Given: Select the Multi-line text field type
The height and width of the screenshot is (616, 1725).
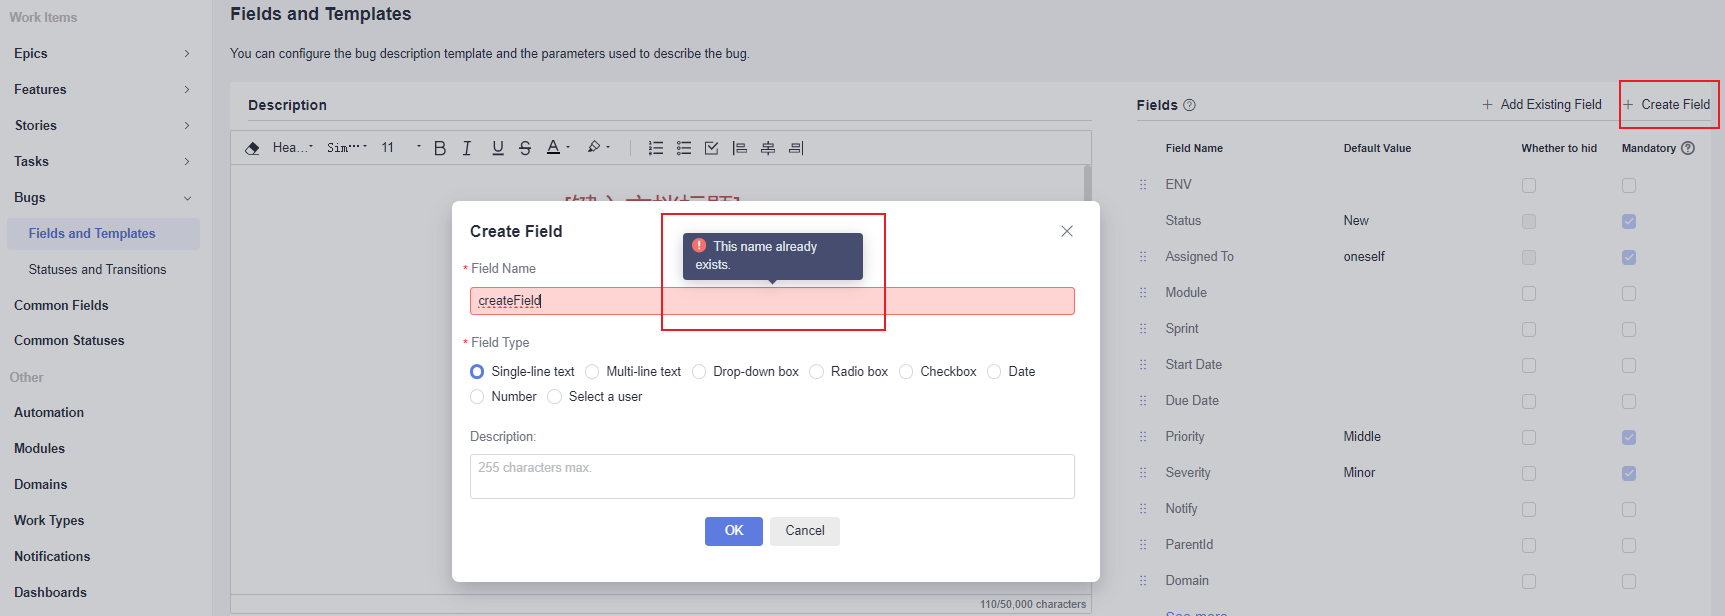Looking at the screenshot, I should click(x=592, y=372).
